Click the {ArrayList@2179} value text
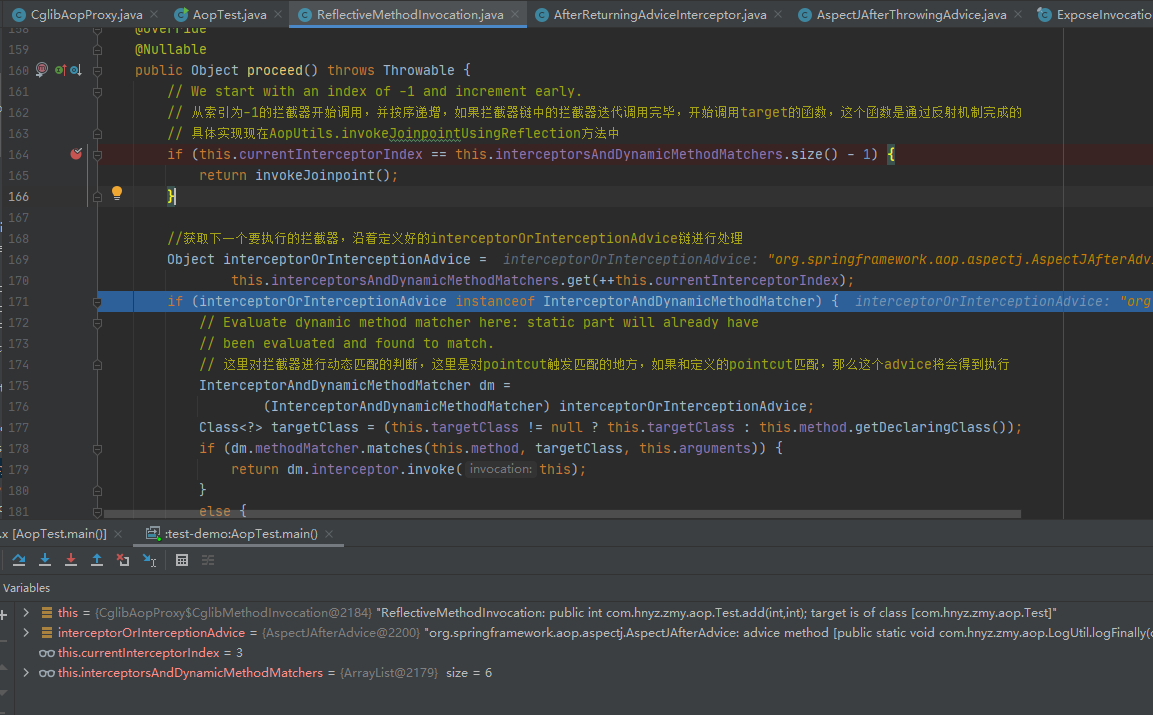Viewport: 1153px width, 715px height. pyautogui.click(x=388, y=673)
